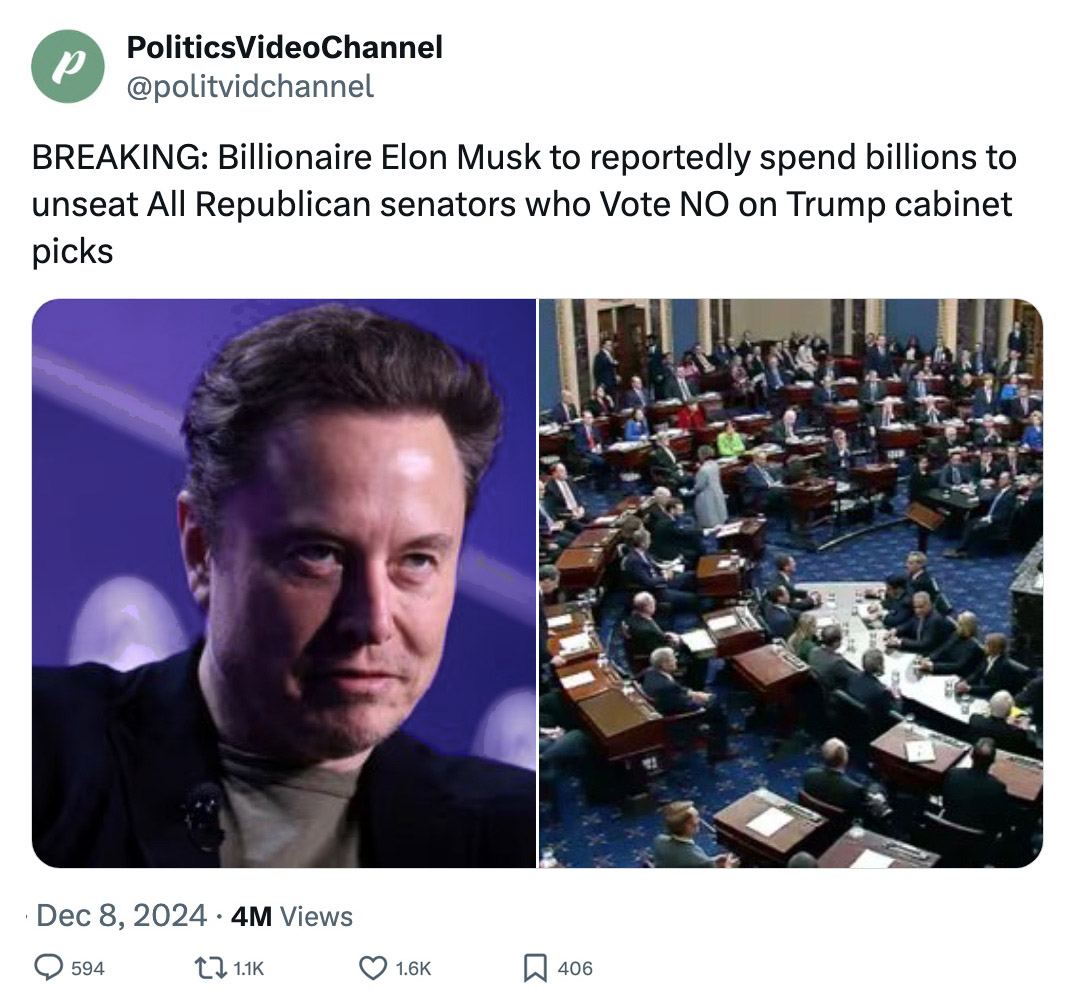This screenshot has width=1072, height=1004.
Task: Click the 1.1K reposts count
Action: tap(248, 968)
